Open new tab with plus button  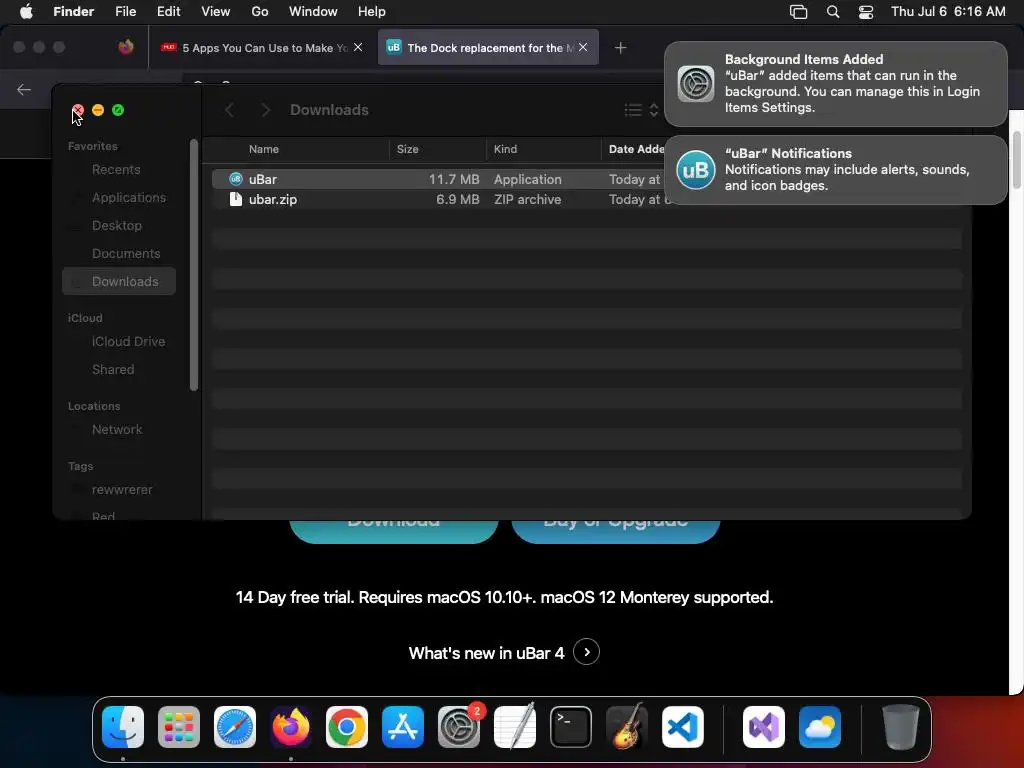click(620, 48)
